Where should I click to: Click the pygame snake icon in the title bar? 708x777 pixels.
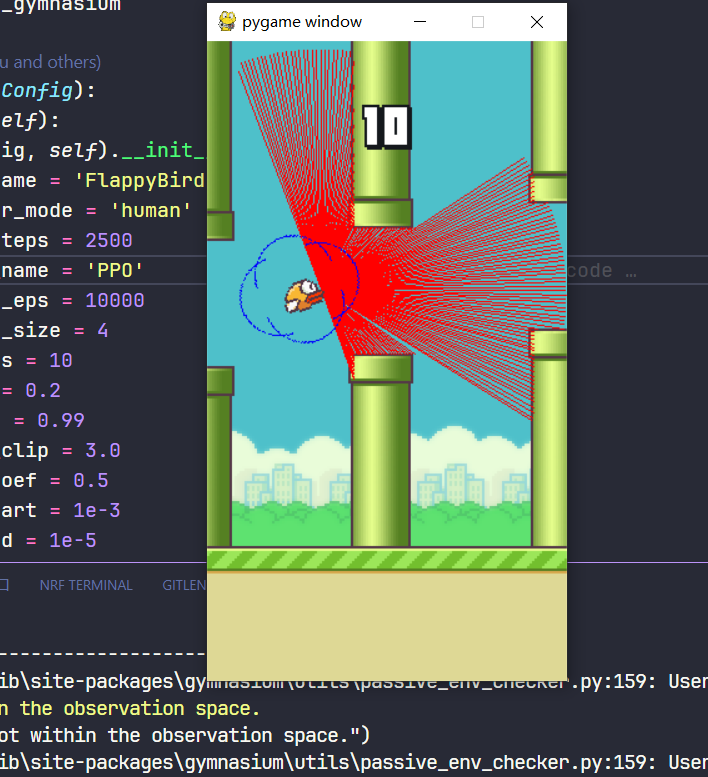[x=227, y=22]
